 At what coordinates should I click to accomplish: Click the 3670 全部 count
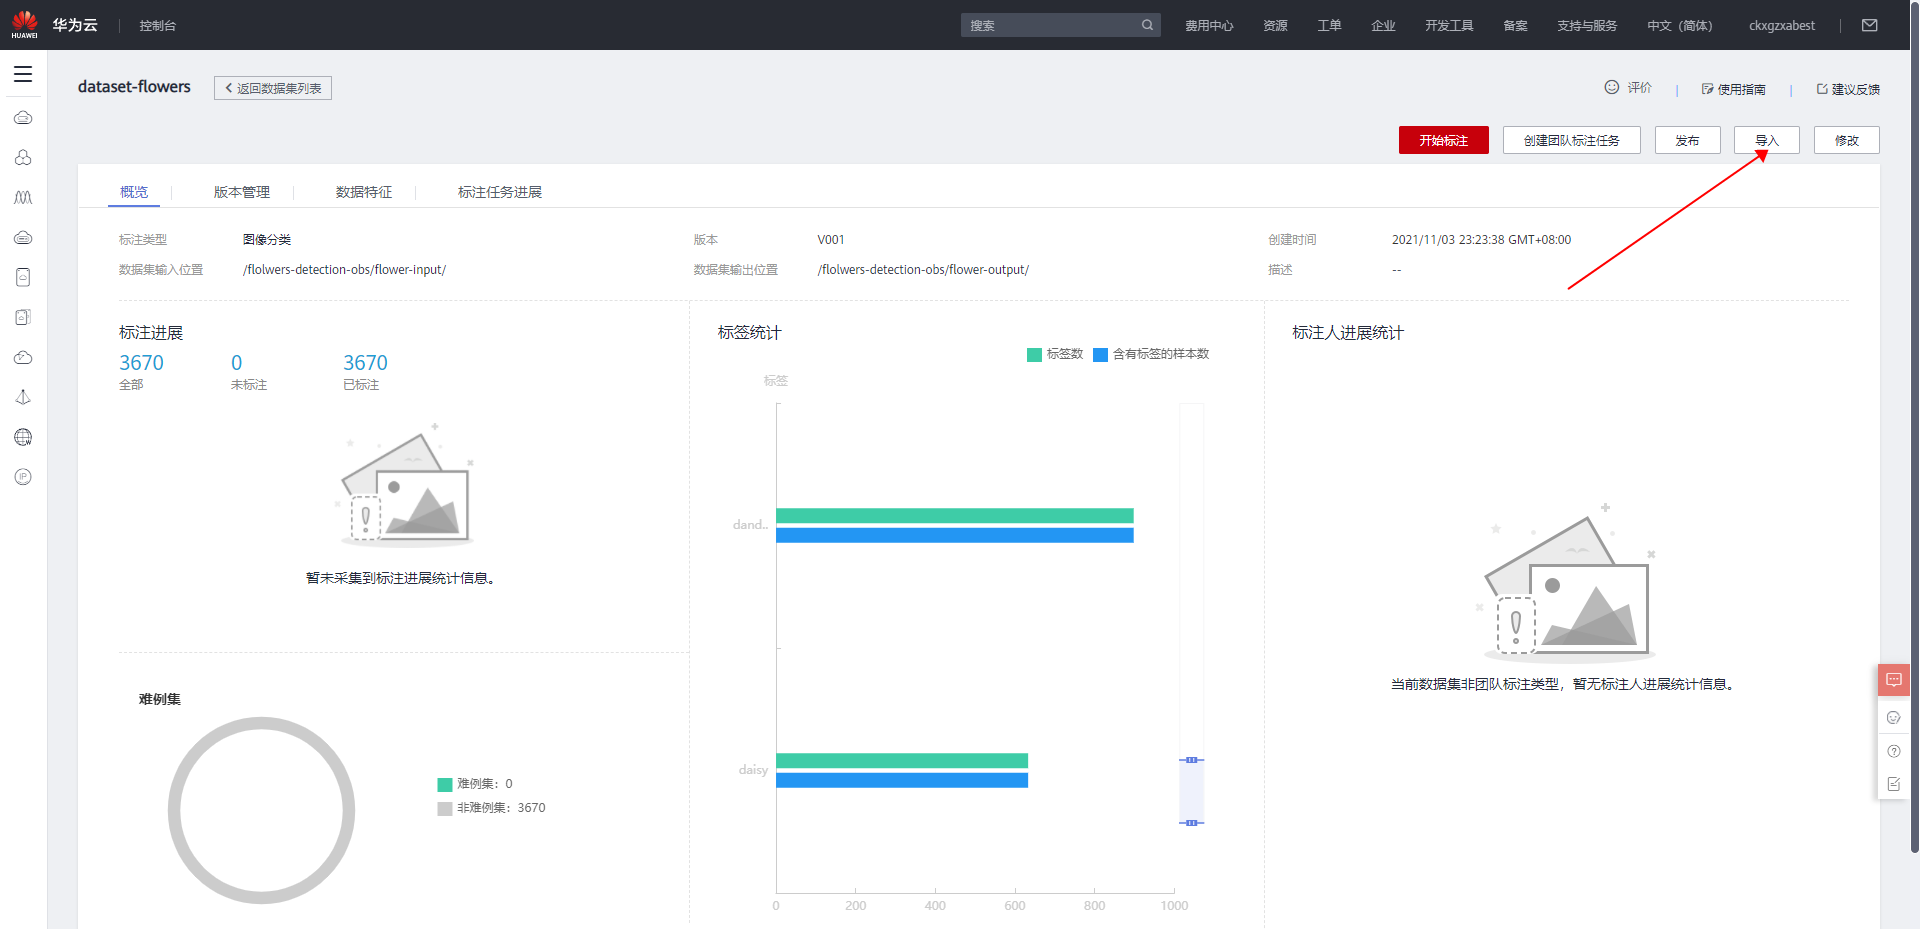click(141, 363)
